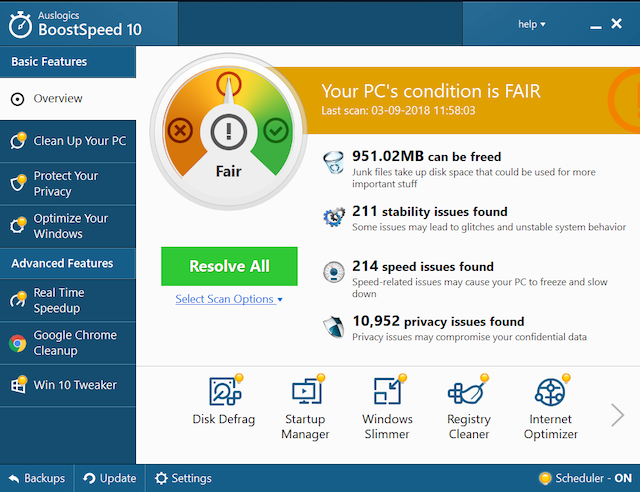Screen dimensions: 640x492
Task: Click the Protect Your Privacy shield icon
Action: (18, 183)
